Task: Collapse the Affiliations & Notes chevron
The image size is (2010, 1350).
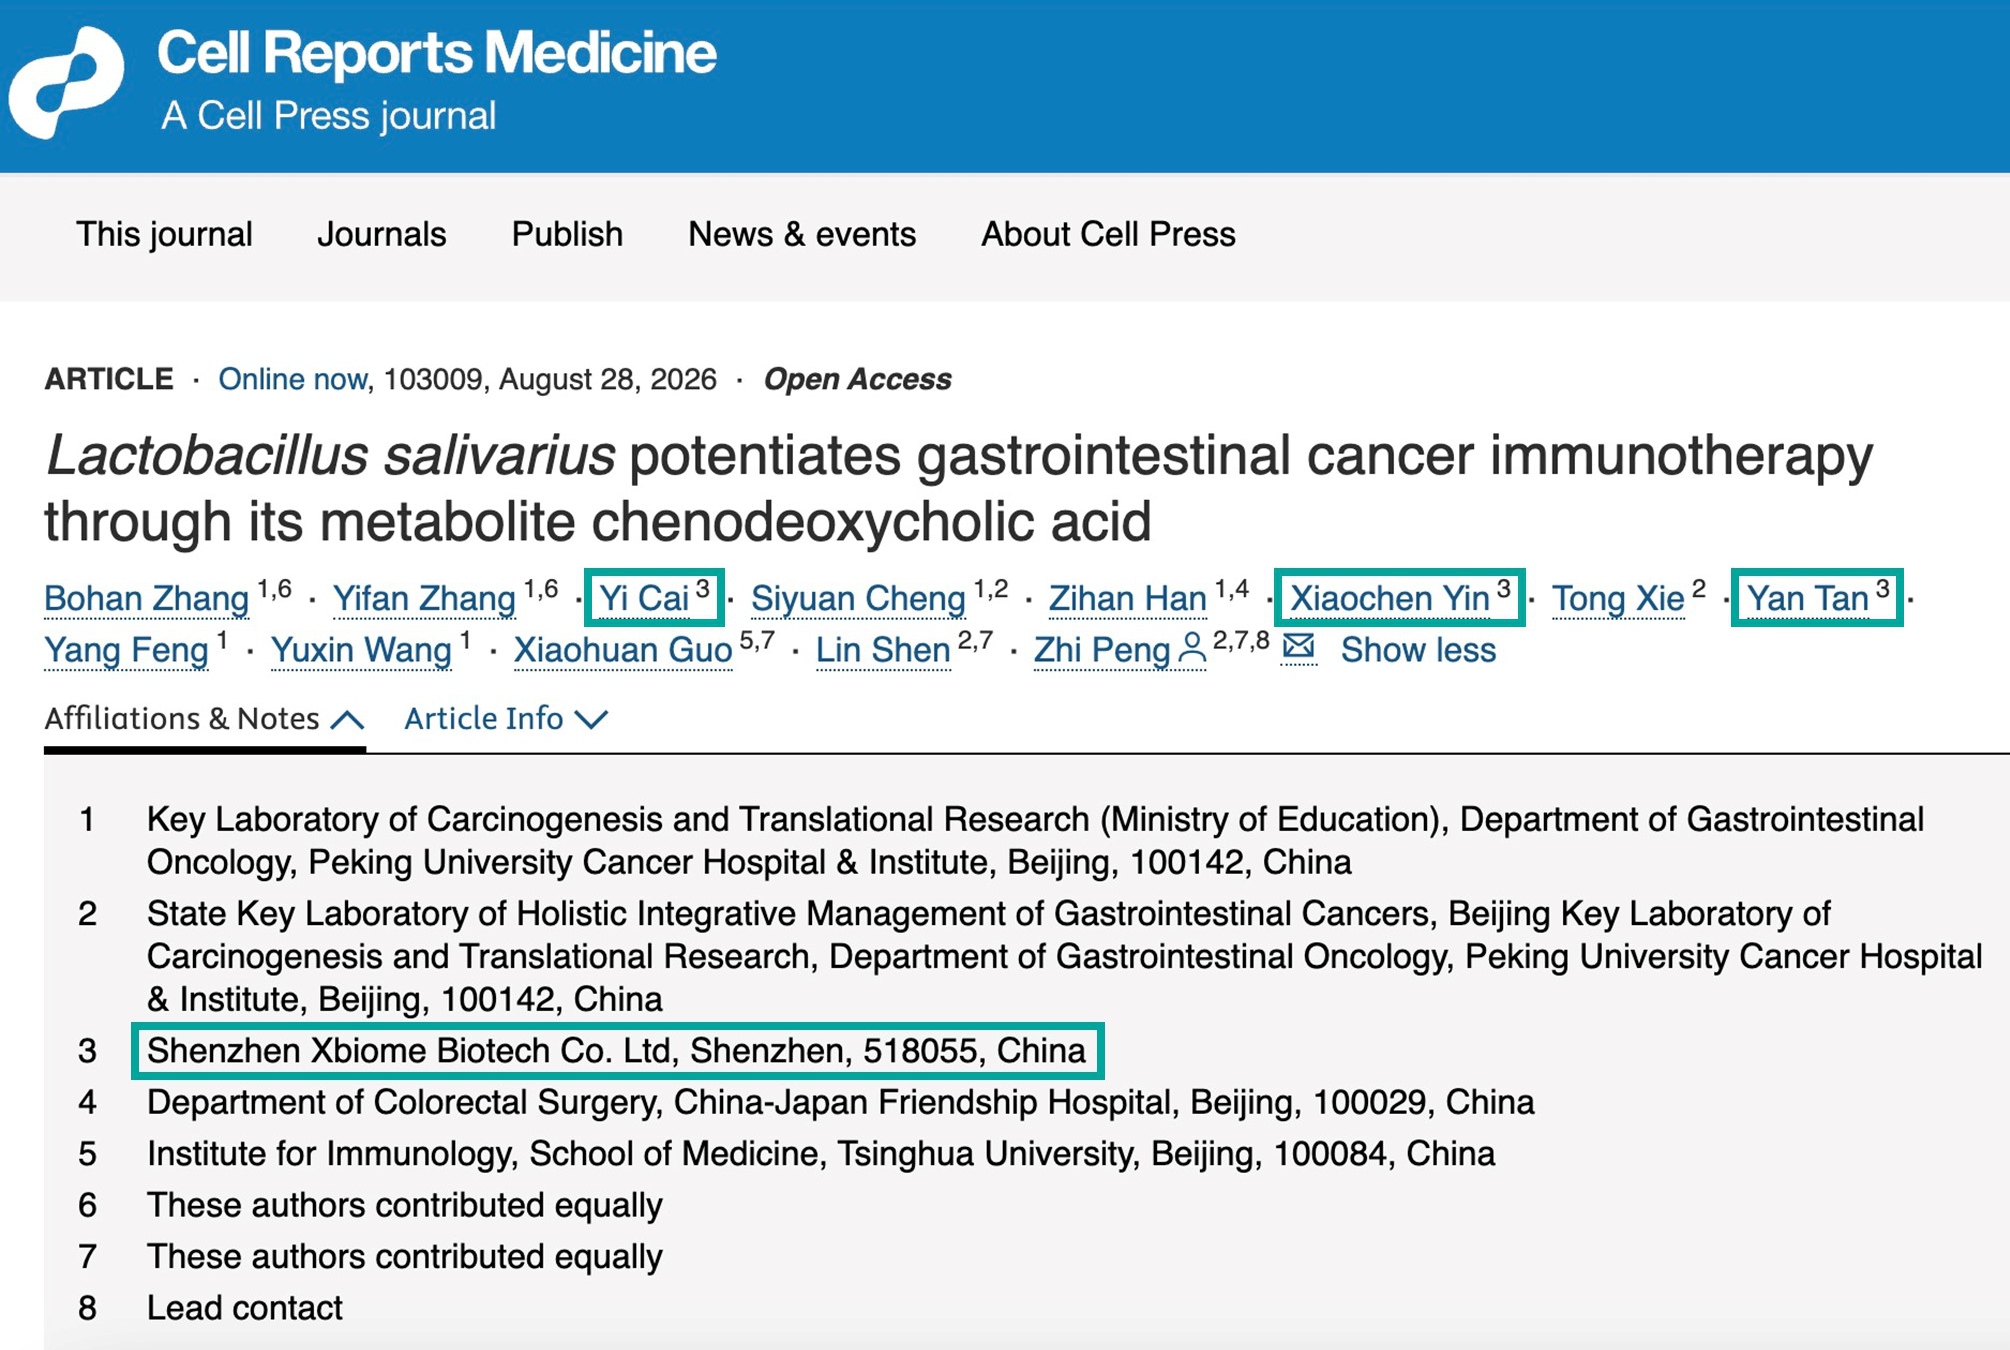Action: [347, 719]
